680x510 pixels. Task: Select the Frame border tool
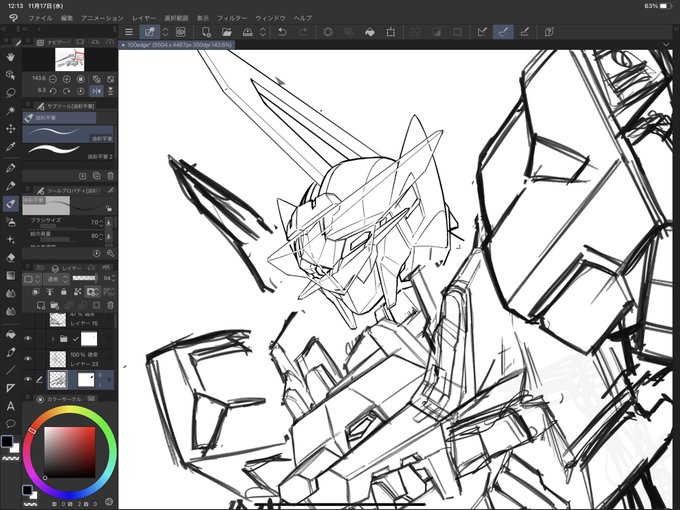pyautogui.click(x=10, y=388)
